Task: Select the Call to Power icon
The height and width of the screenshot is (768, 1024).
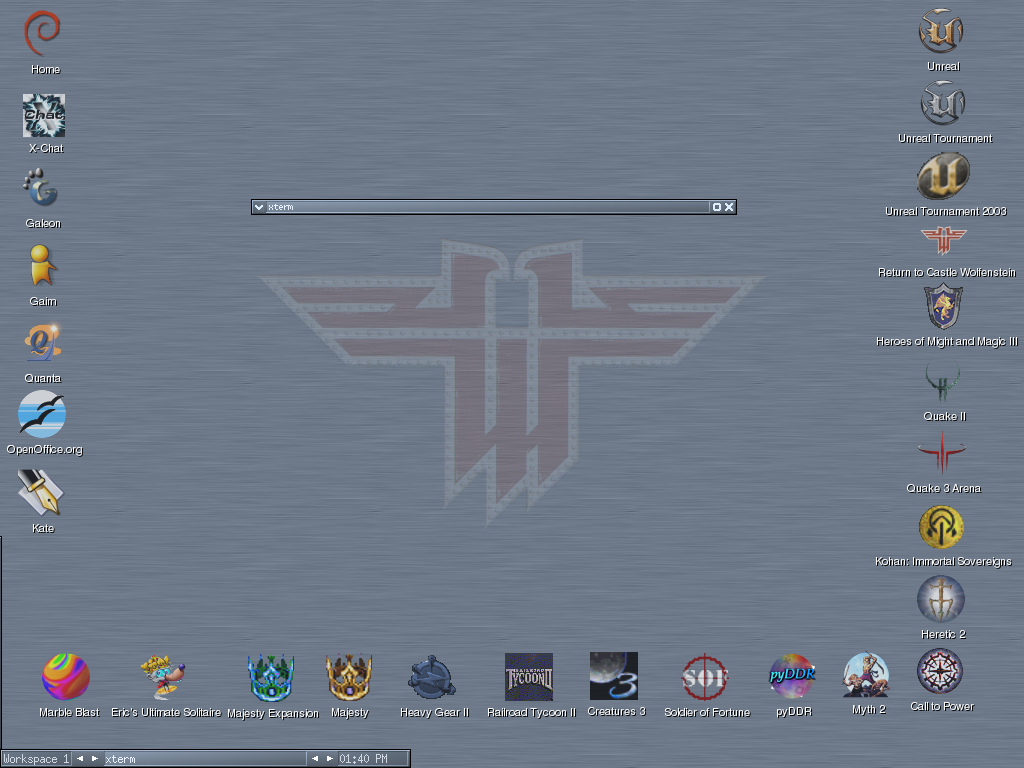Action: click(940, 671)
